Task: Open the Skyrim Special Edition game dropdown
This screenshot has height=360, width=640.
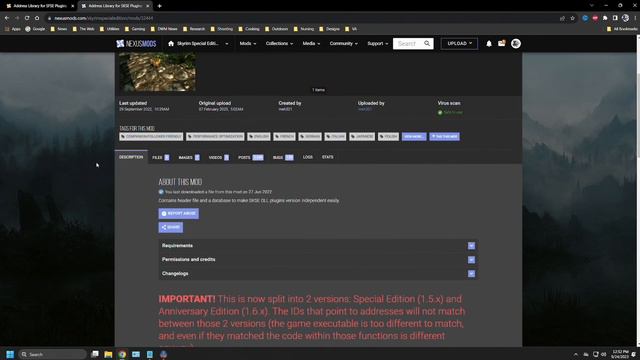Action: [x=199, y=44]
